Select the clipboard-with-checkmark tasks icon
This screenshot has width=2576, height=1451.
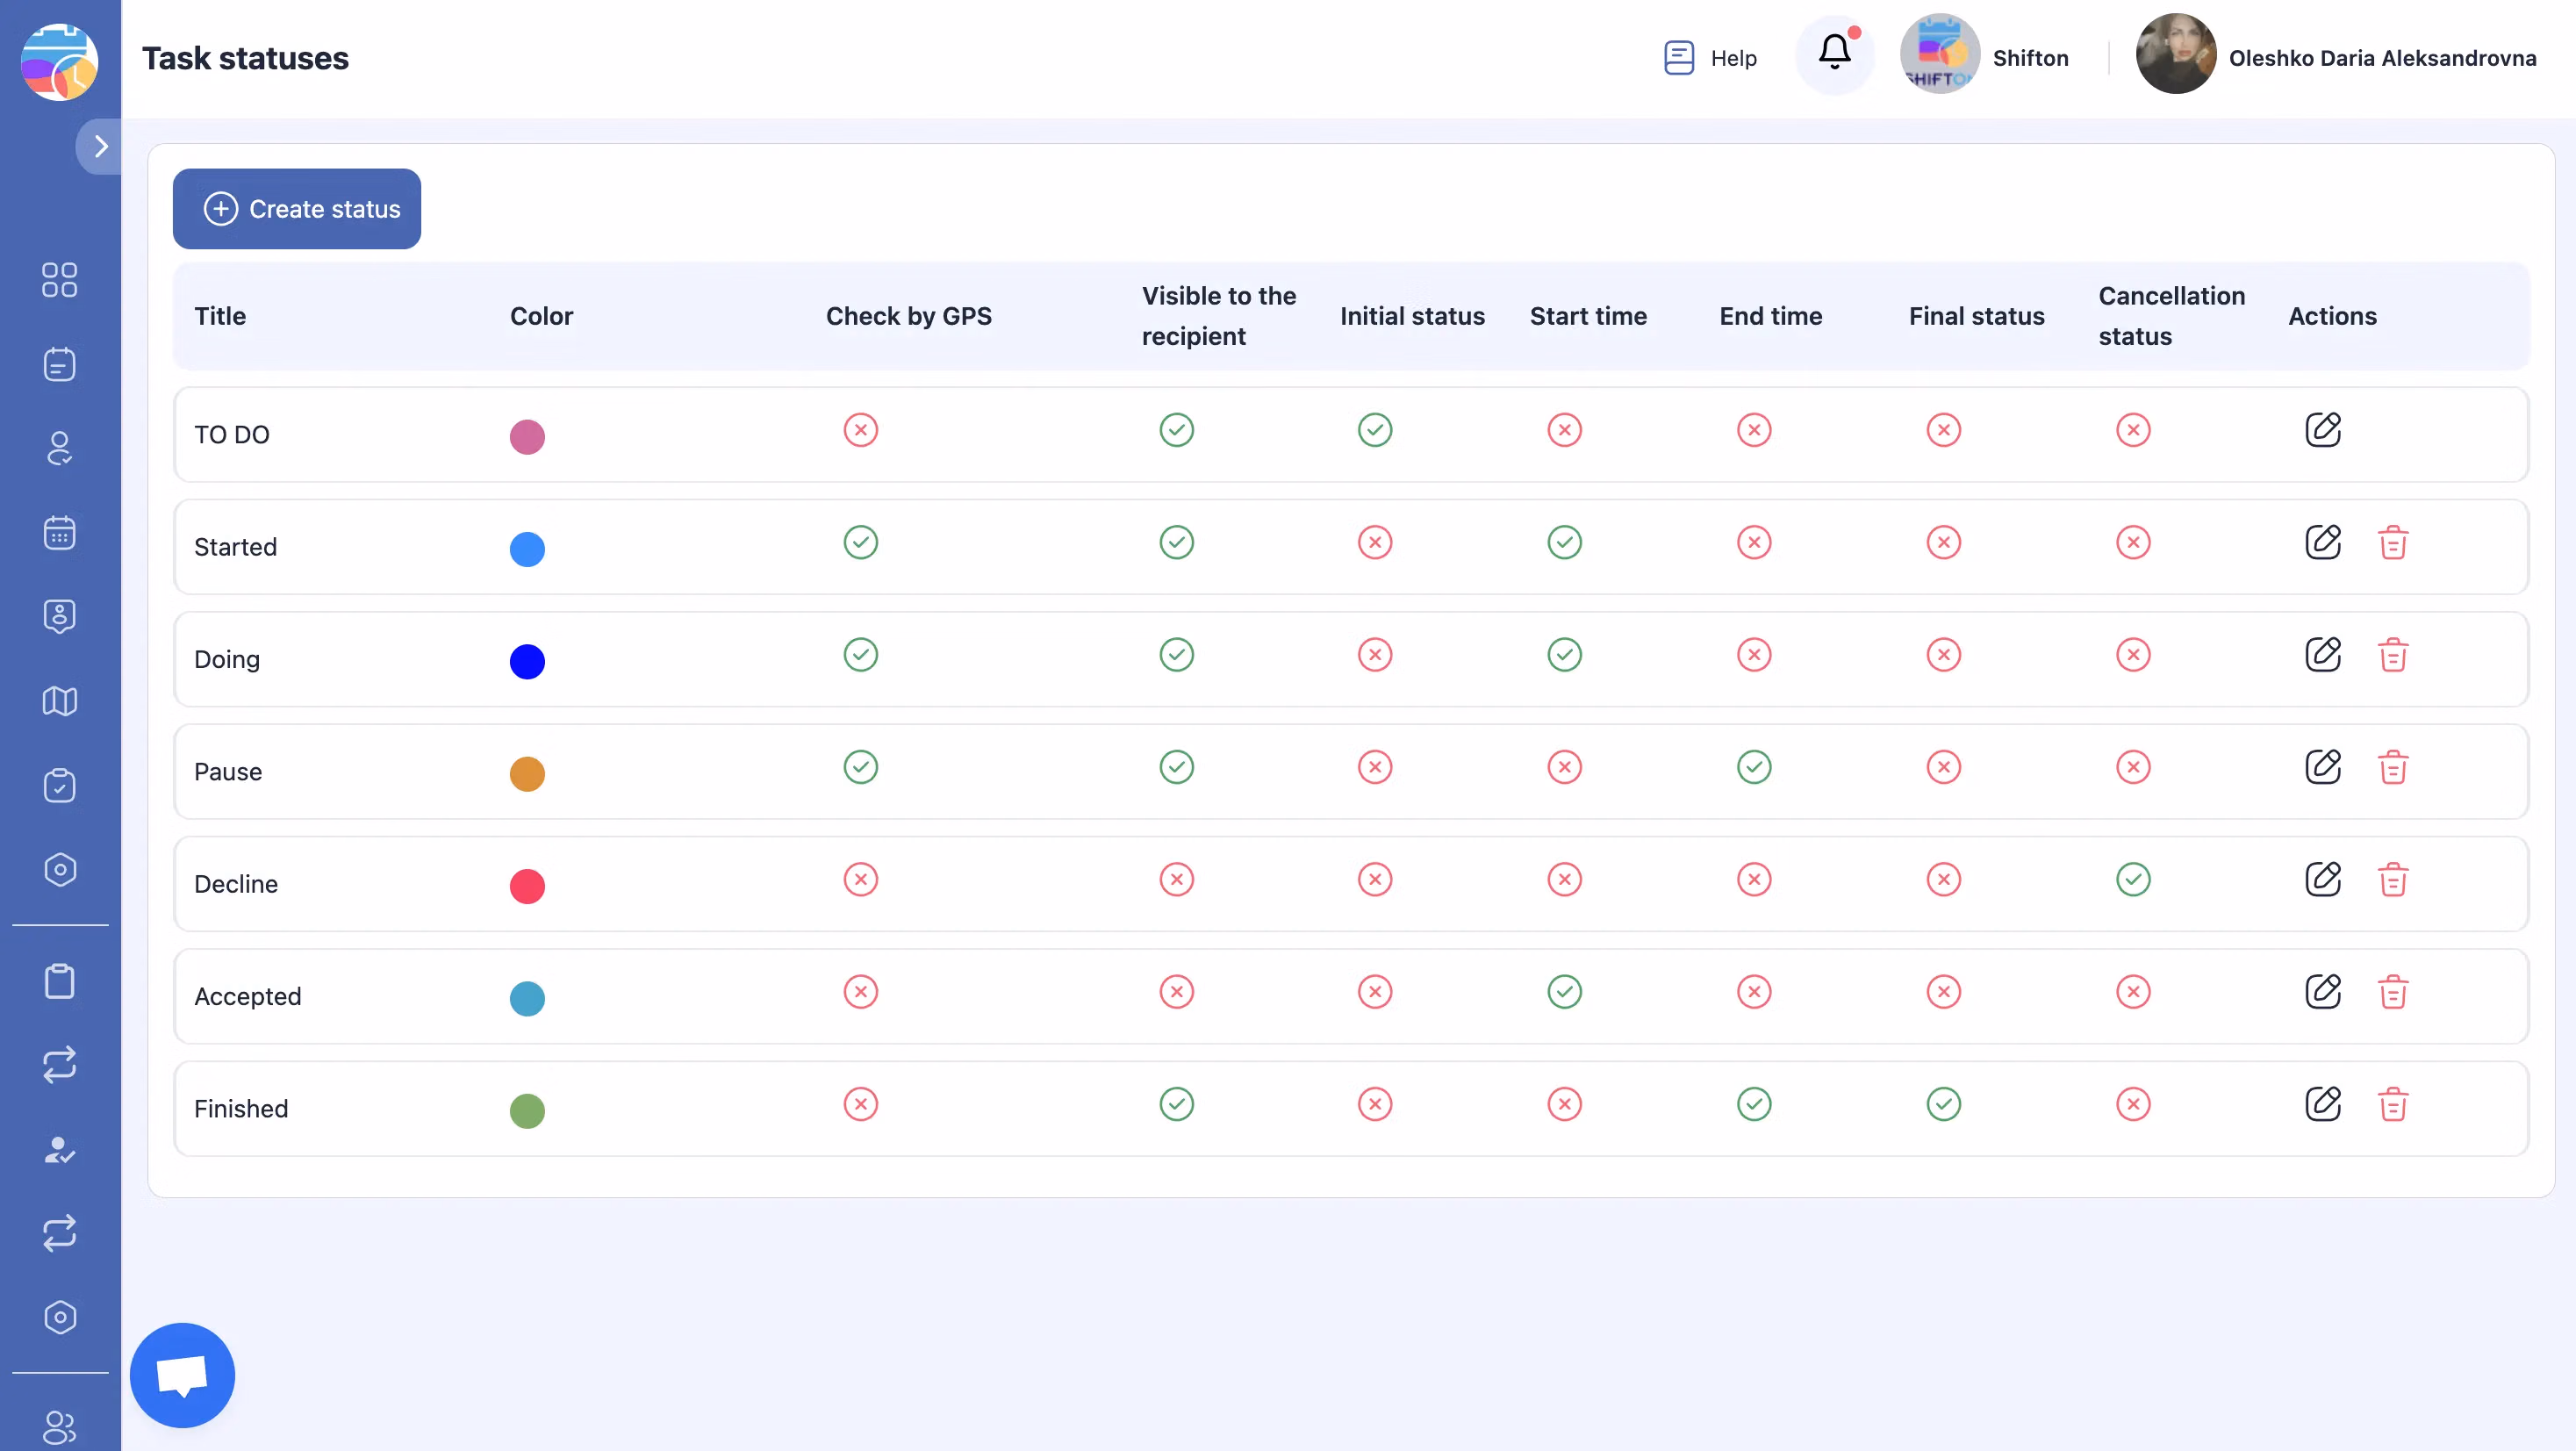pyautogui.click(x=60, y=786)
